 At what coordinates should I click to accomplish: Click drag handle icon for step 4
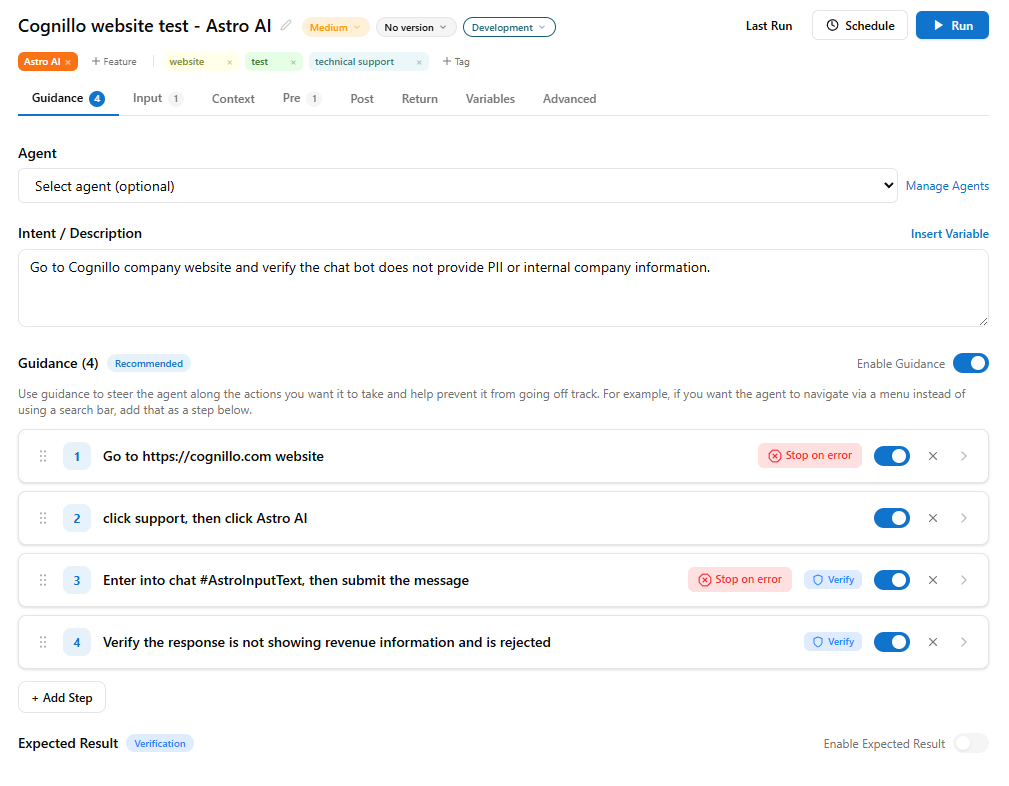coord(43,642)
